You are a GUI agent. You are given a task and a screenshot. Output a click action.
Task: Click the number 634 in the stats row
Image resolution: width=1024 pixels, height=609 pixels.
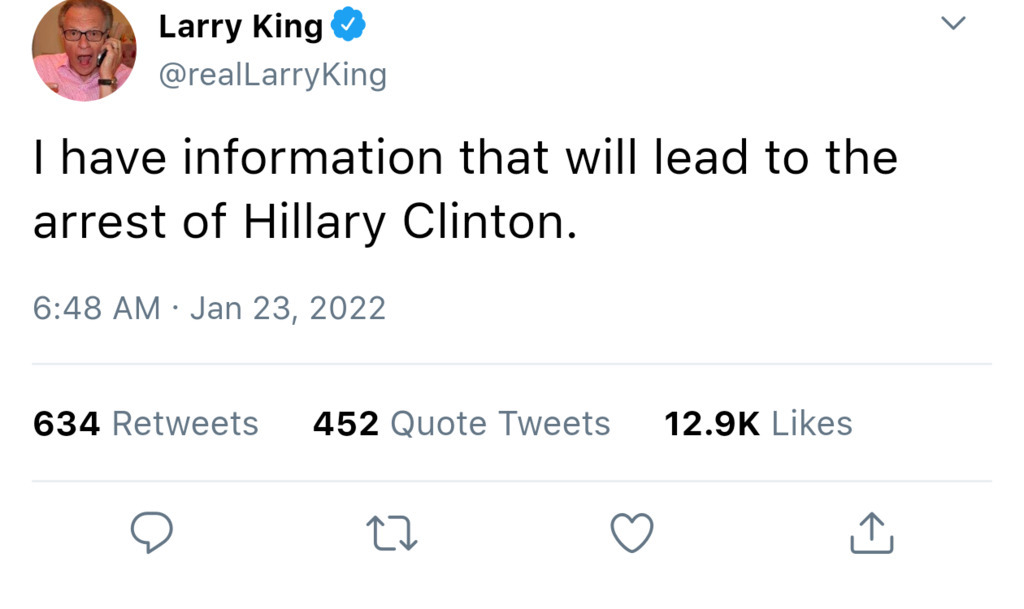(x=67, y=424)
